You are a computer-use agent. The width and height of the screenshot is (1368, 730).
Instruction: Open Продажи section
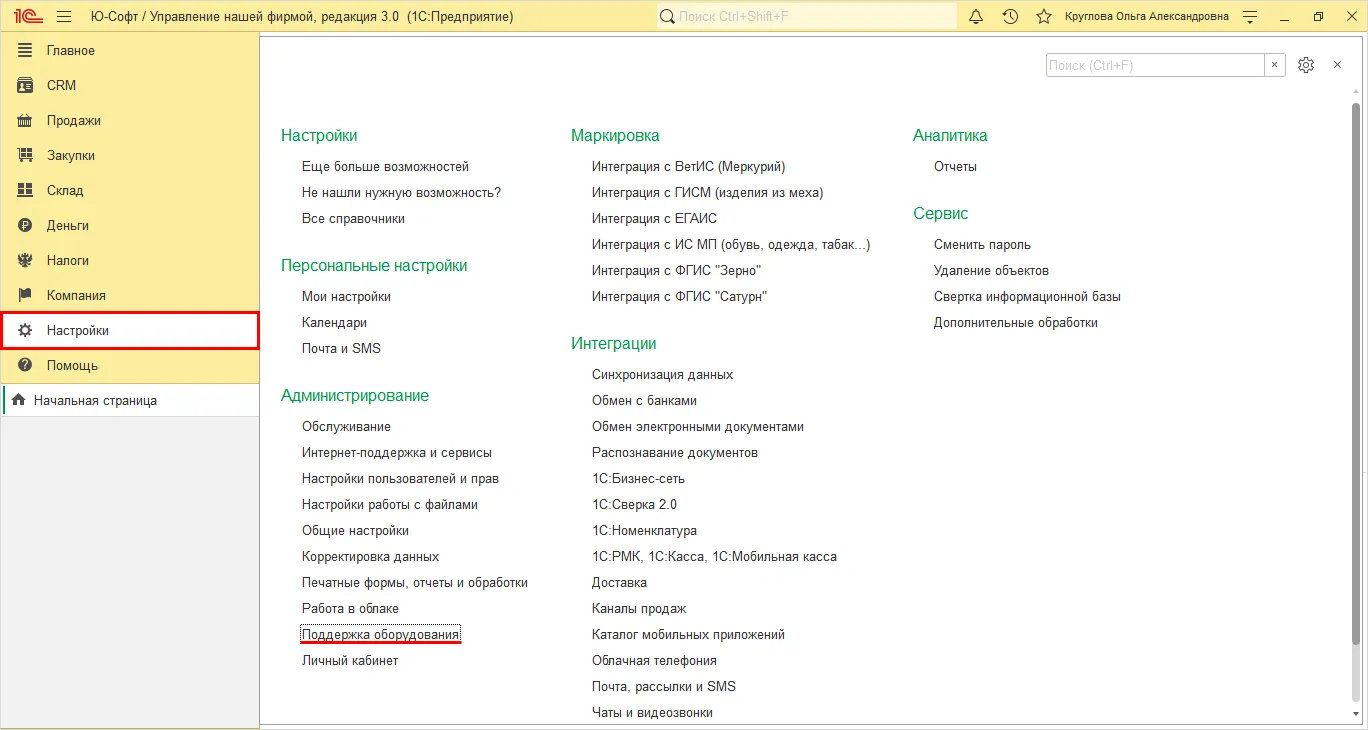130,120
